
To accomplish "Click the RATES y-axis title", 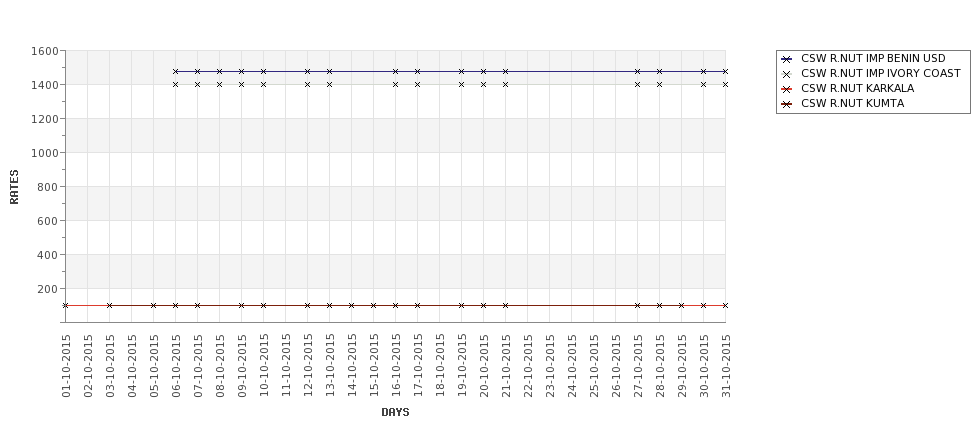I will [x=14, y=187].
